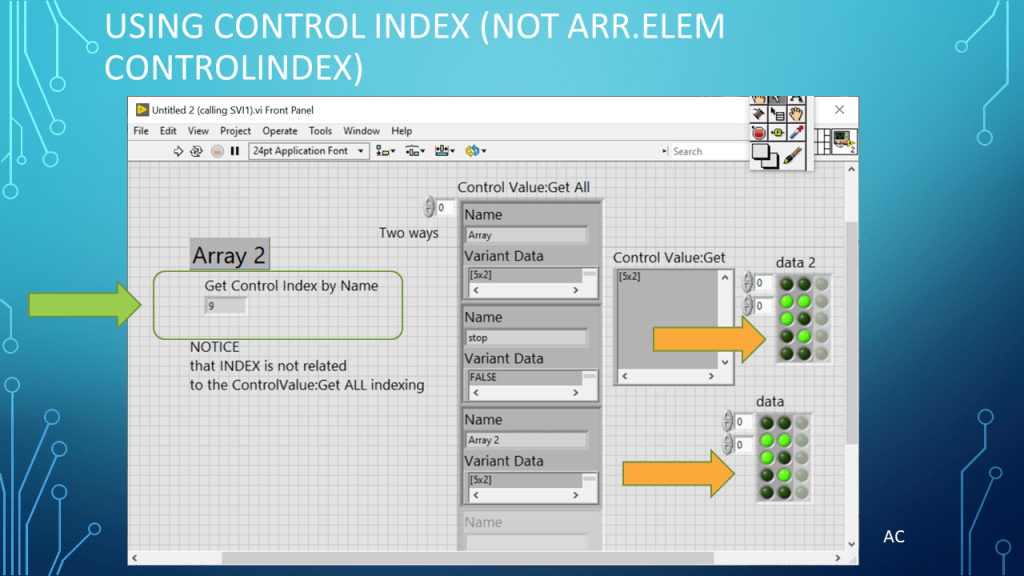The image size is (1024, 576).
Task: Click the Pause button in the toolbar
Action: coord(235,151)
